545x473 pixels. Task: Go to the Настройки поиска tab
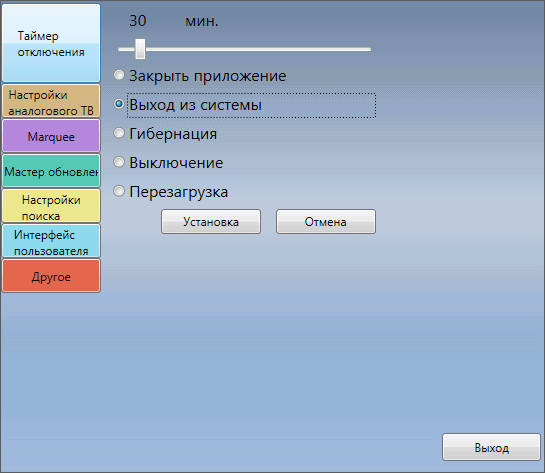click(x=51, y=206)
